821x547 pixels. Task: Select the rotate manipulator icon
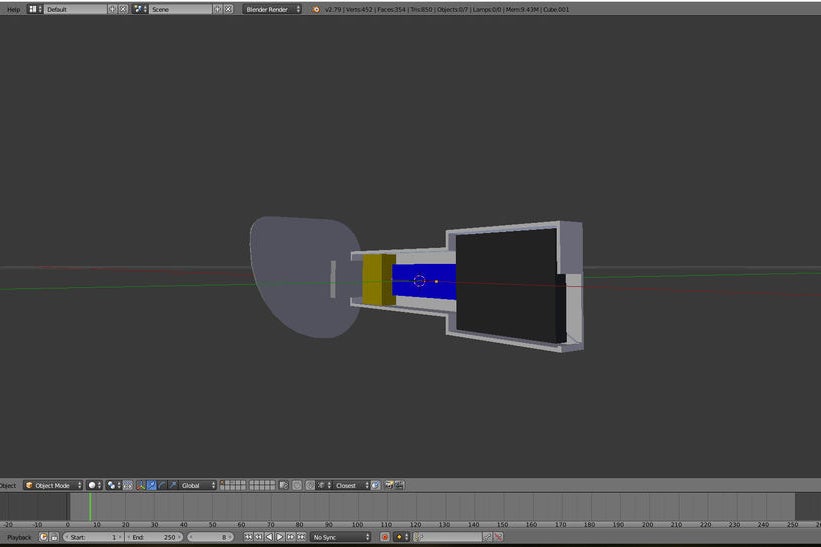point(162,485)
